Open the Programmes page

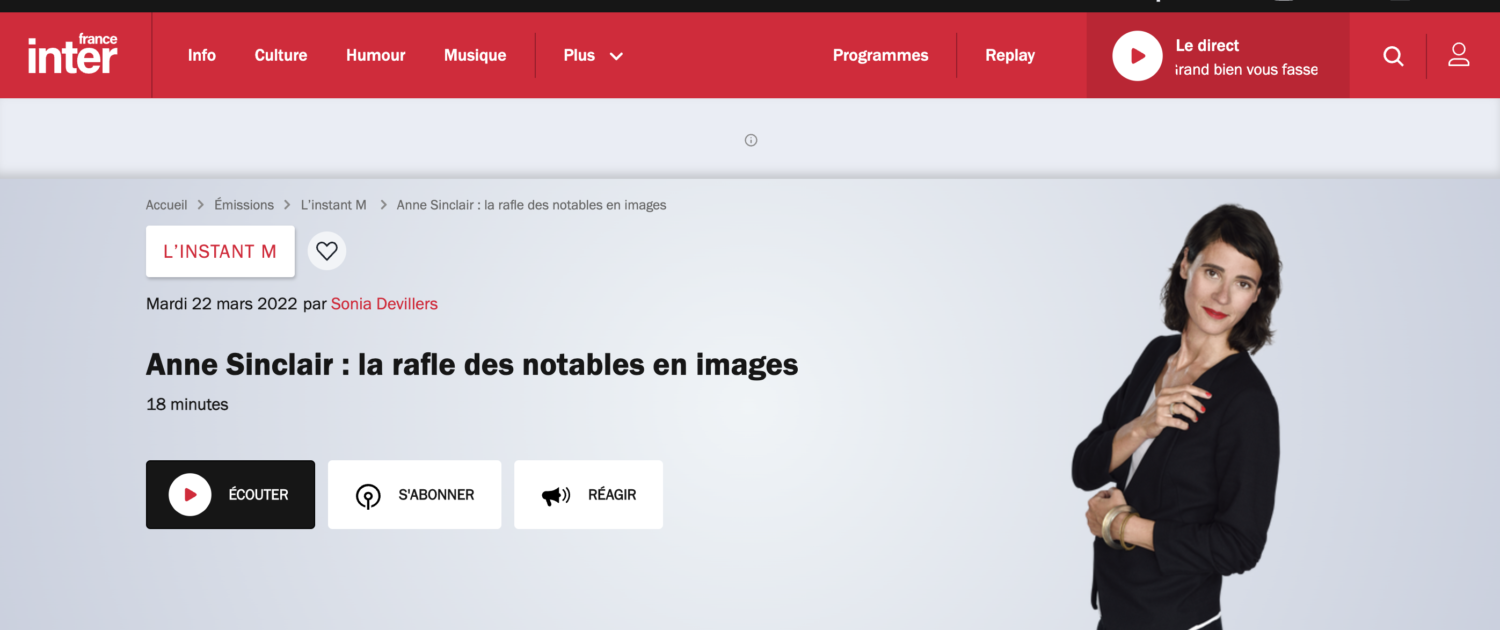tap(881, 55)
